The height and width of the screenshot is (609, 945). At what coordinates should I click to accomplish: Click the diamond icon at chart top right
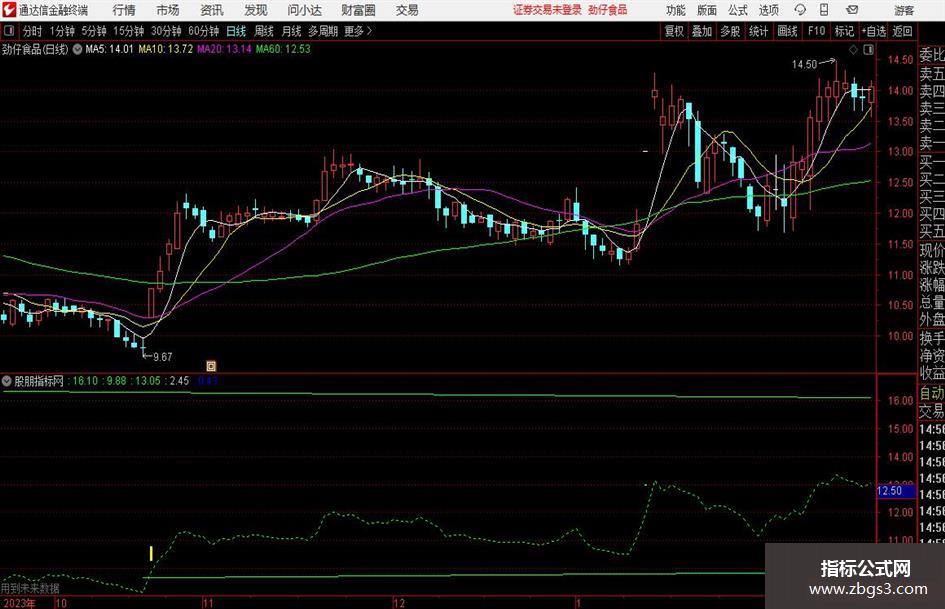[x=853, y=50]
